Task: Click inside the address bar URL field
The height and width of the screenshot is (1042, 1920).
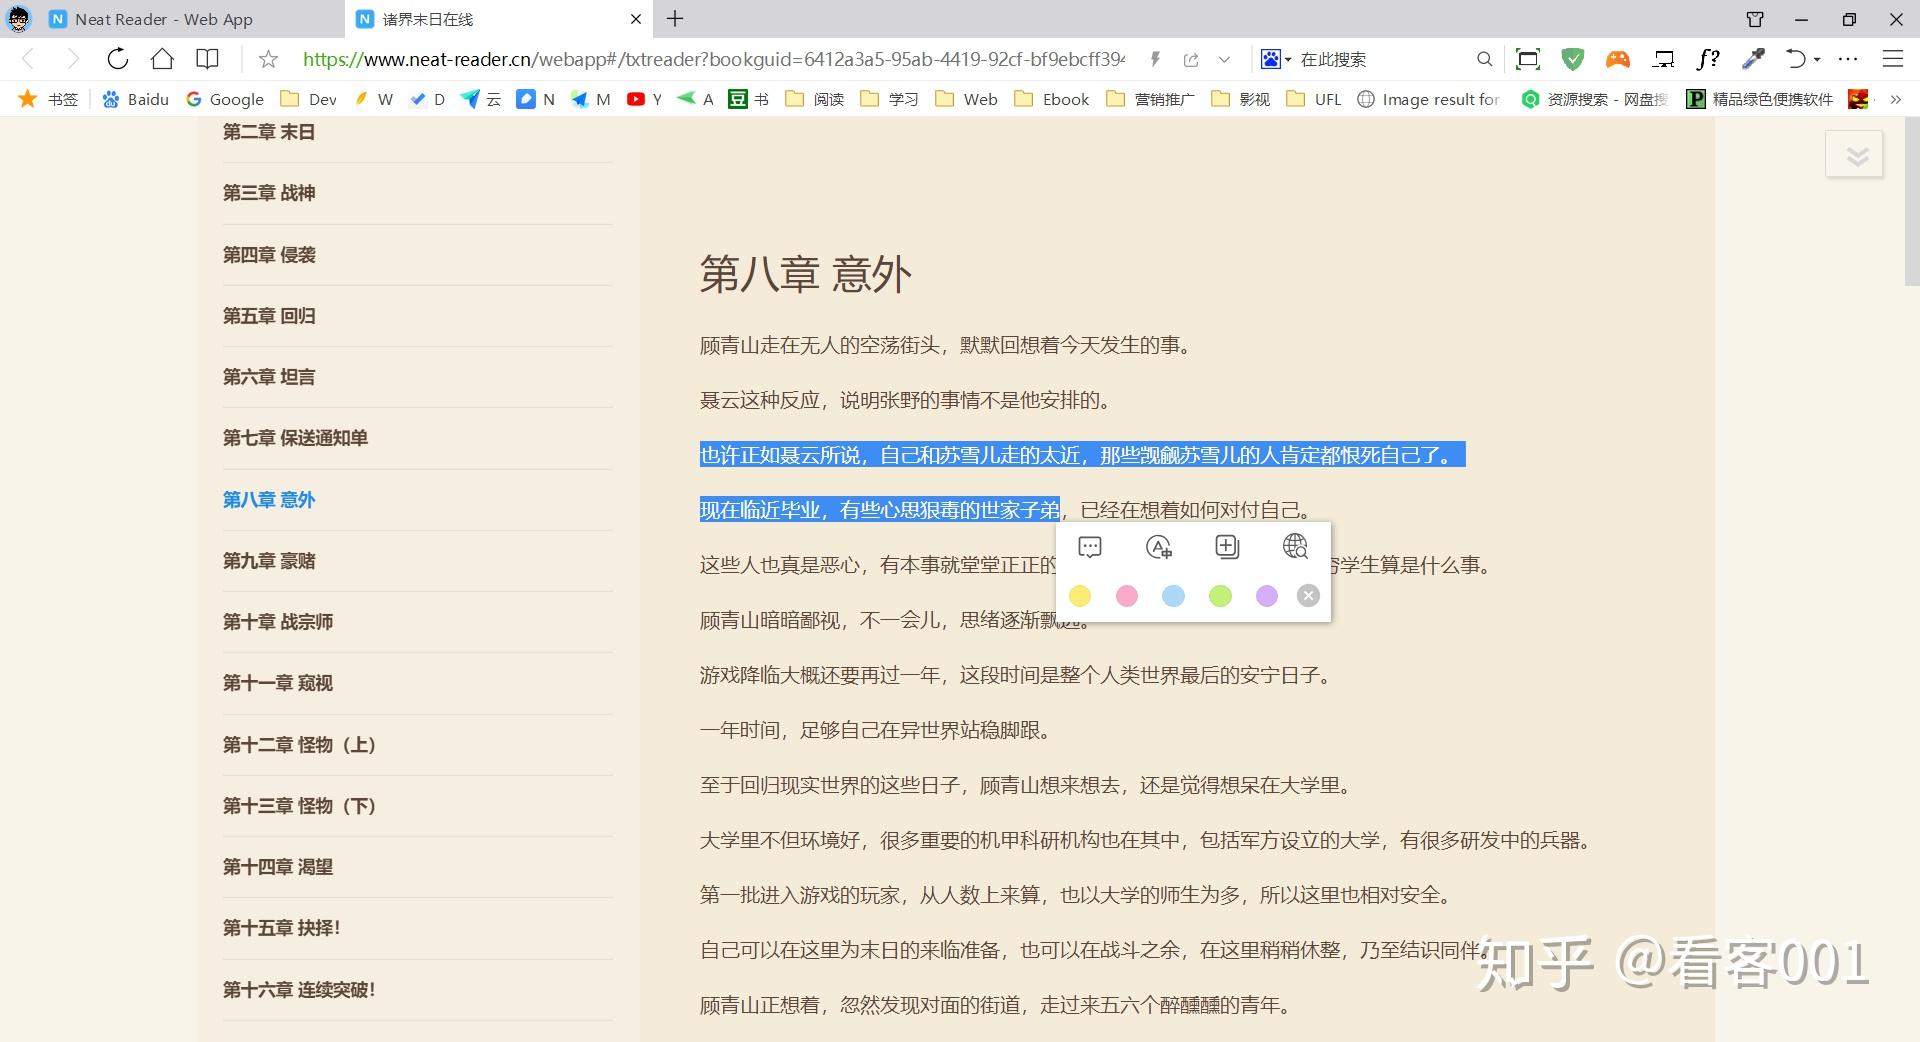Action: click(700, 59)
